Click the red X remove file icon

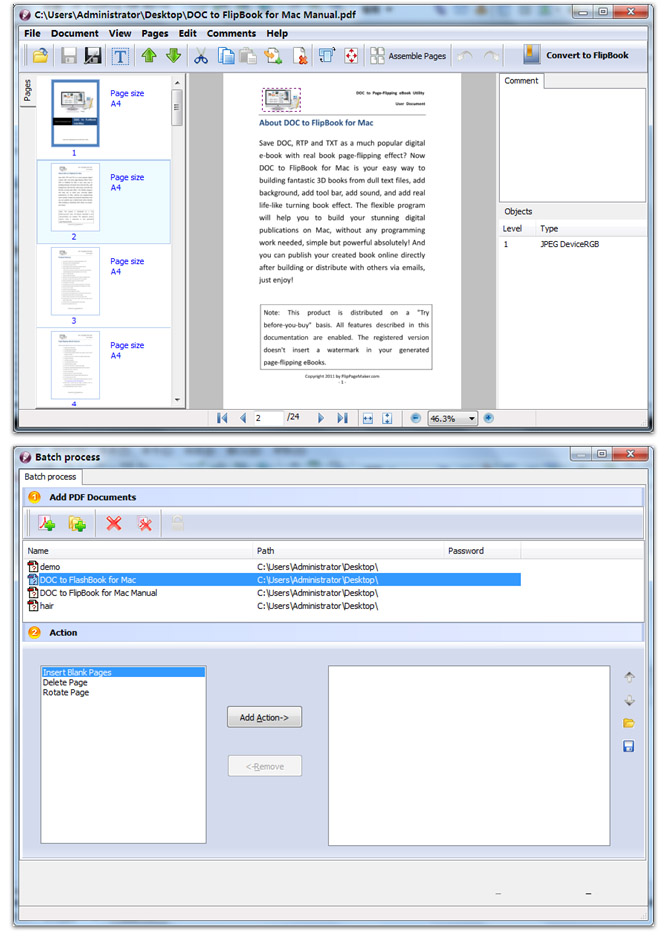(x=114, y=524)
